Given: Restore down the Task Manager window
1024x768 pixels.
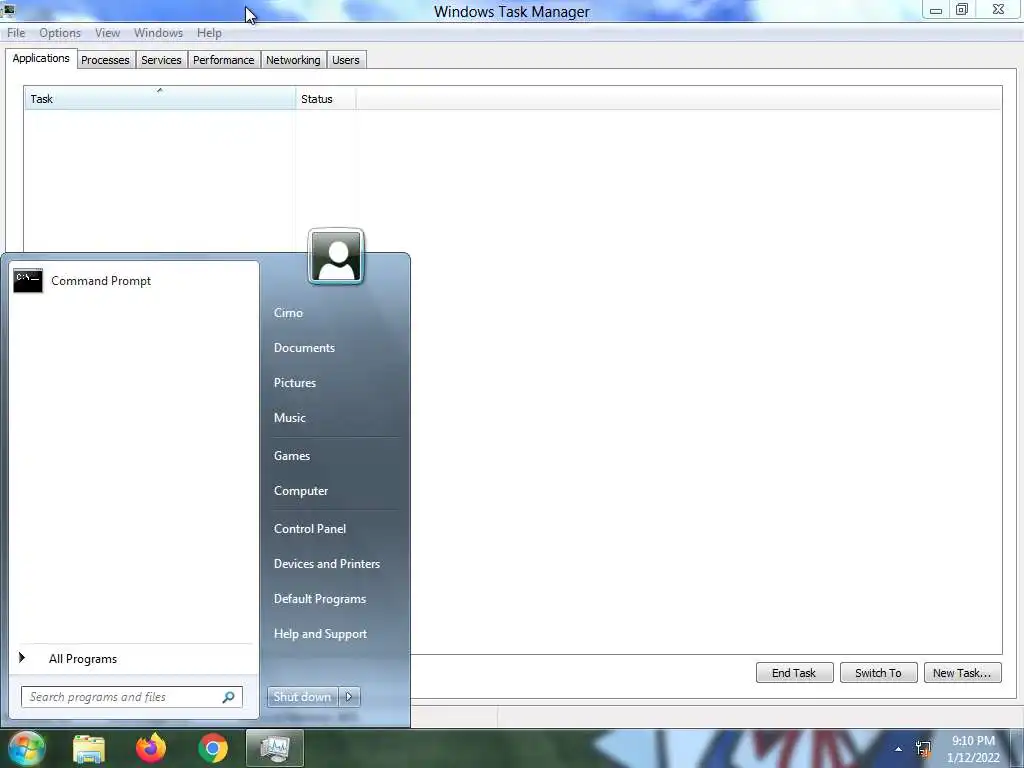Looking at the screenshot, I should coord(962,10).
